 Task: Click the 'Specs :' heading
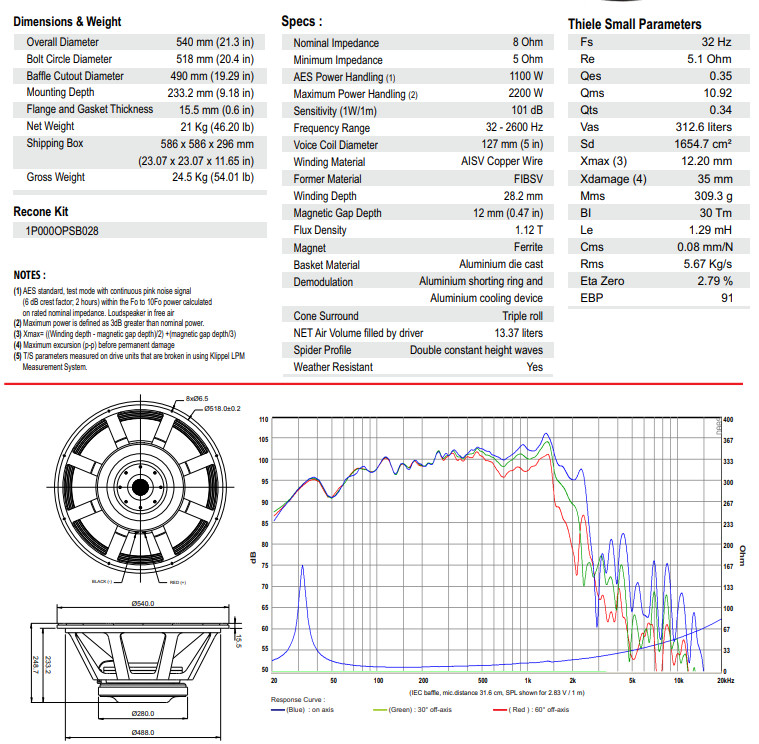coord(302,21)
